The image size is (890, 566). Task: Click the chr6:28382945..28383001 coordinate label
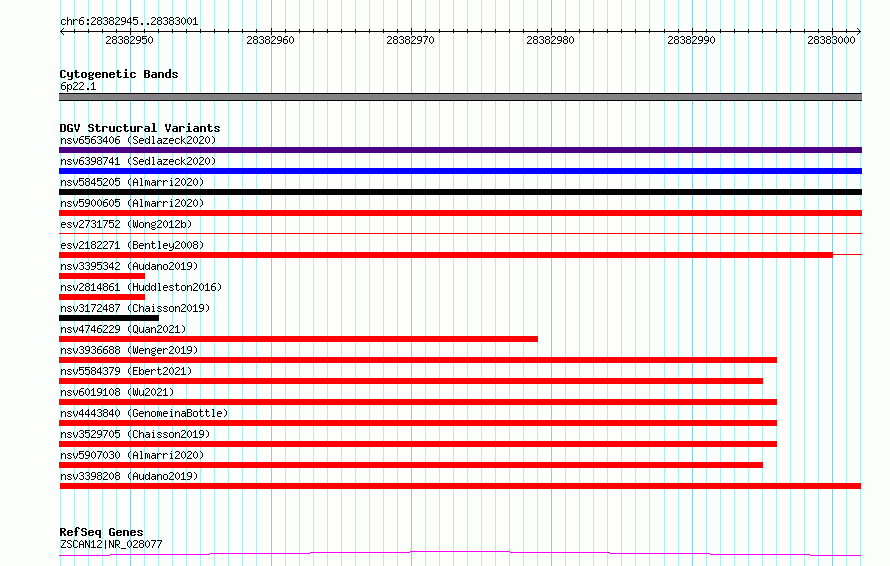[129, 22]
